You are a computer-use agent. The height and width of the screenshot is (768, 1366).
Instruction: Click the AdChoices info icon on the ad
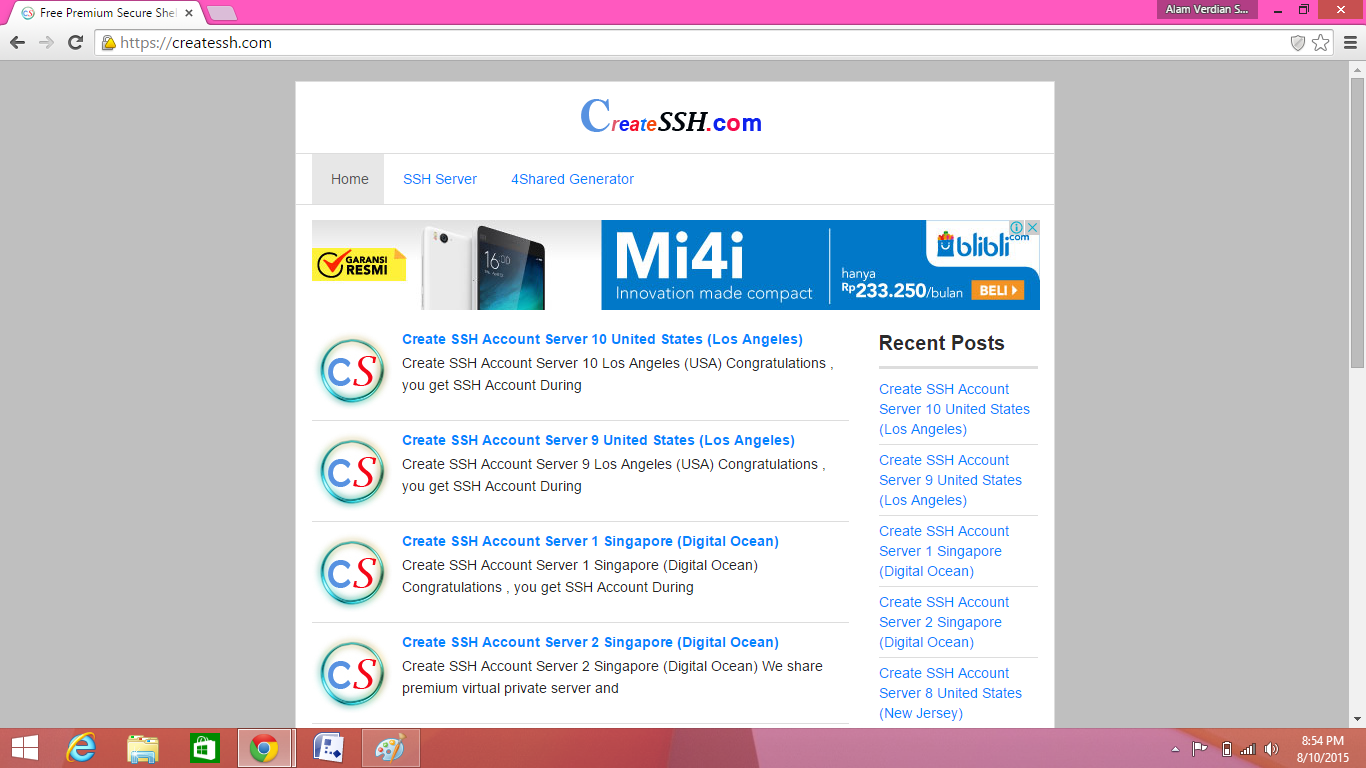[1016, 228]
